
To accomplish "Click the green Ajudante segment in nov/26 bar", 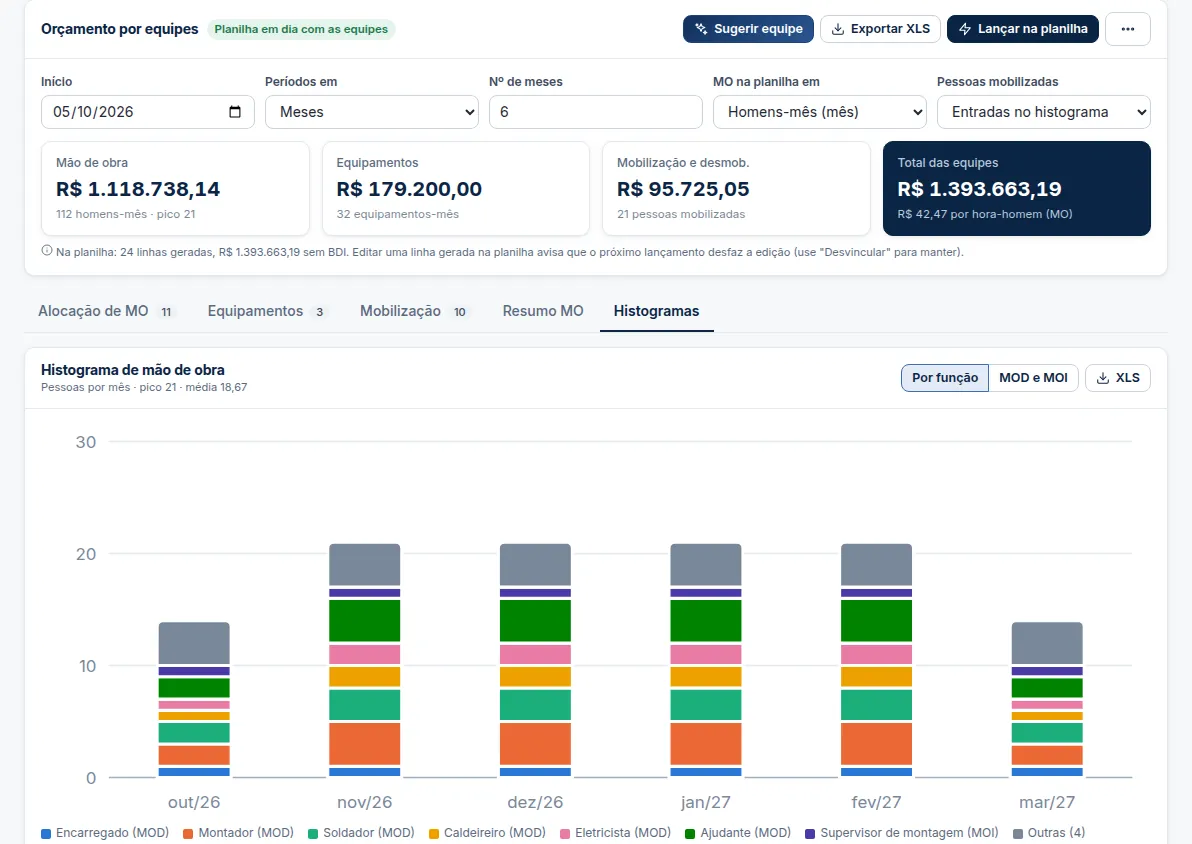I will (364, 620).
